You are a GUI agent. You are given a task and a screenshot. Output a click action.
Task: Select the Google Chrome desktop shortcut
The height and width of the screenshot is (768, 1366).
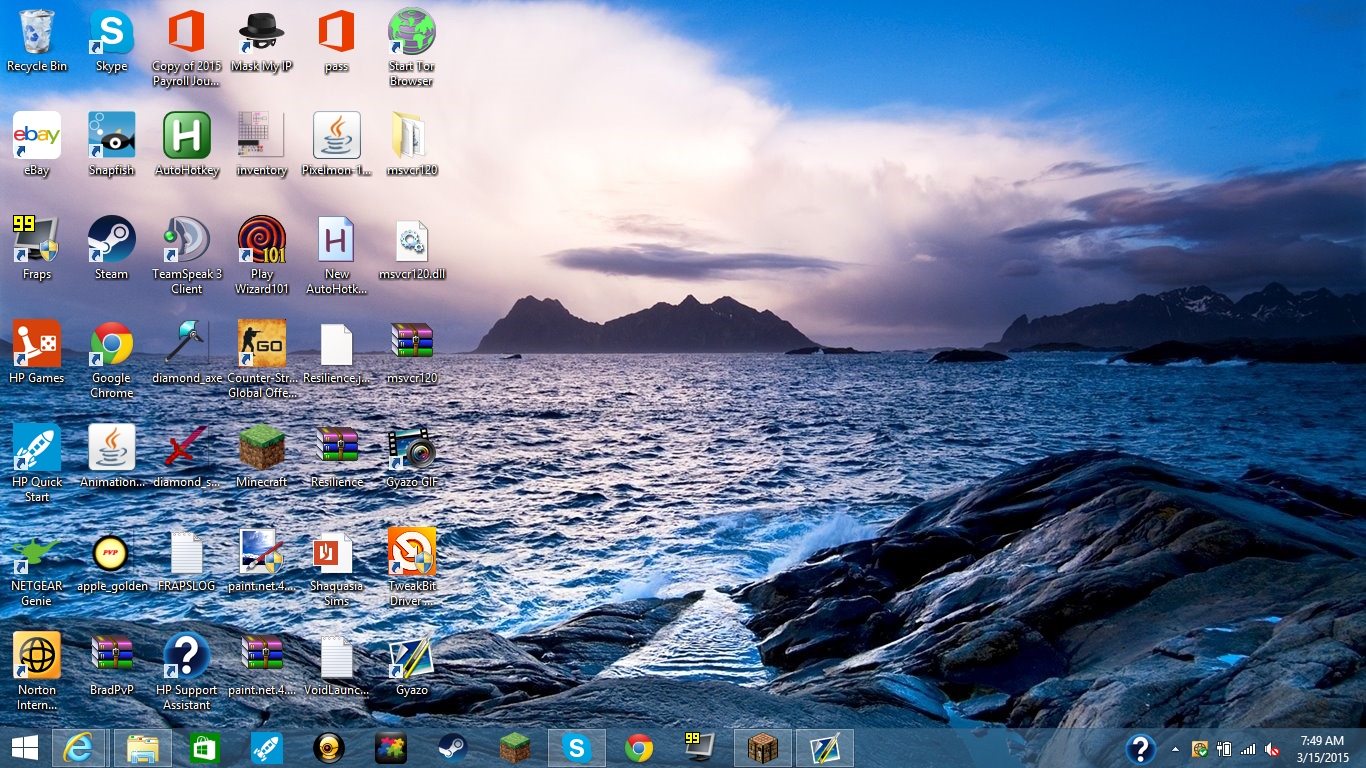point(112,359)
